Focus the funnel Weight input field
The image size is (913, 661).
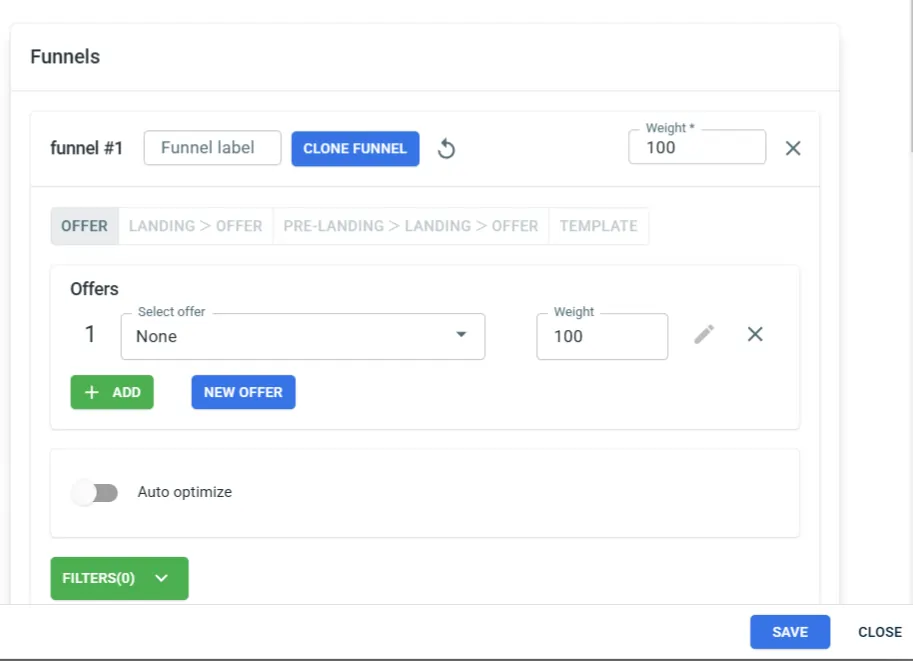(x=696, y=148)
